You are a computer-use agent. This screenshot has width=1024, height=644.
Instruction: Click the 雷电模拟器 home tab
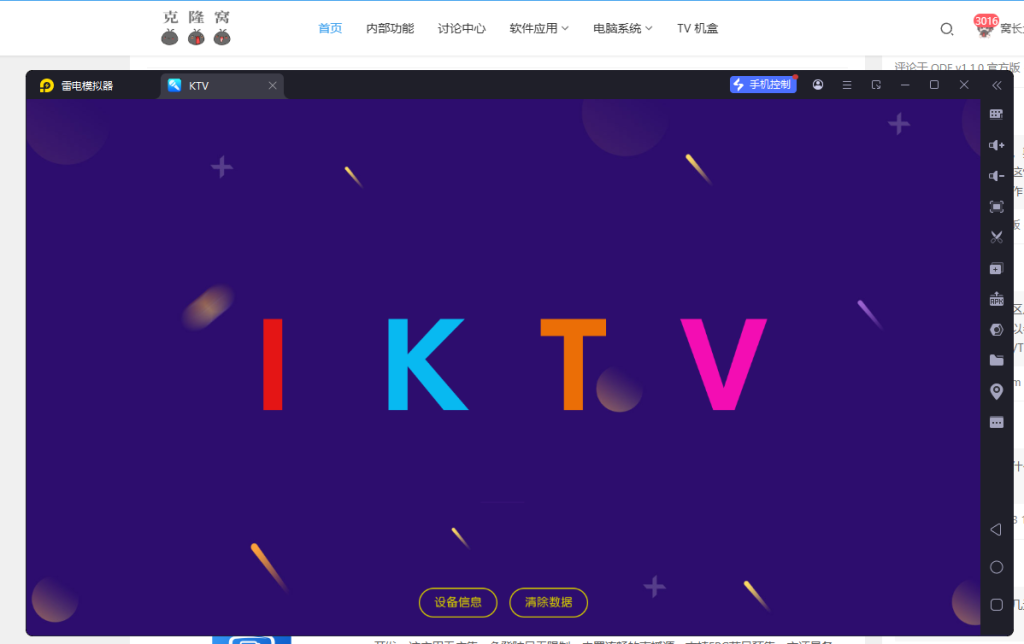pyautogui.click(x=77, y=86)
